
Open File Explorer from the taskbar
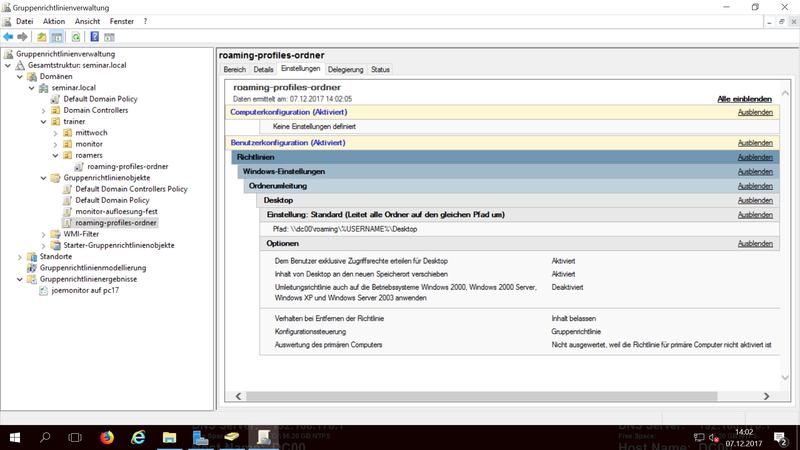coord(171,437)
